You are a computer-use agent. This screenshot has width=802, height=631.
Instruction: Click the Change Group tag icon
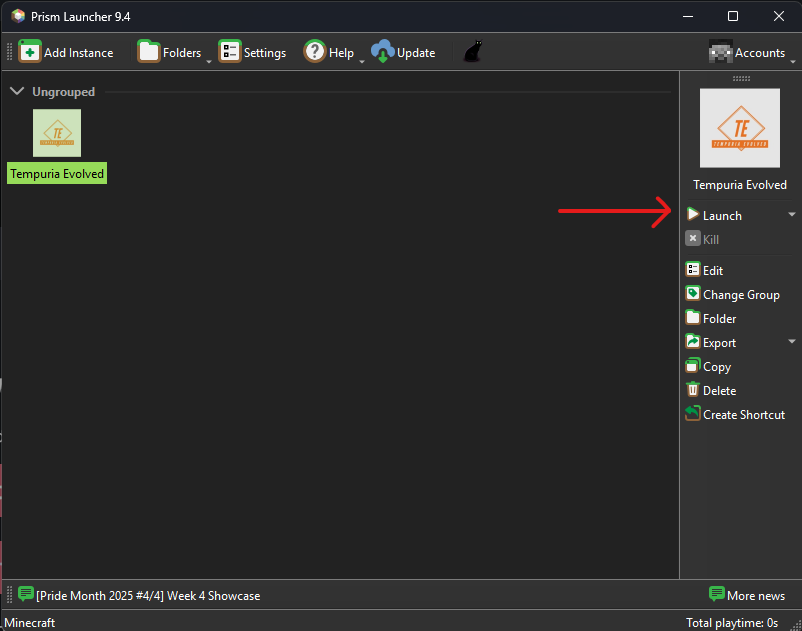click(x=693, y=293)
